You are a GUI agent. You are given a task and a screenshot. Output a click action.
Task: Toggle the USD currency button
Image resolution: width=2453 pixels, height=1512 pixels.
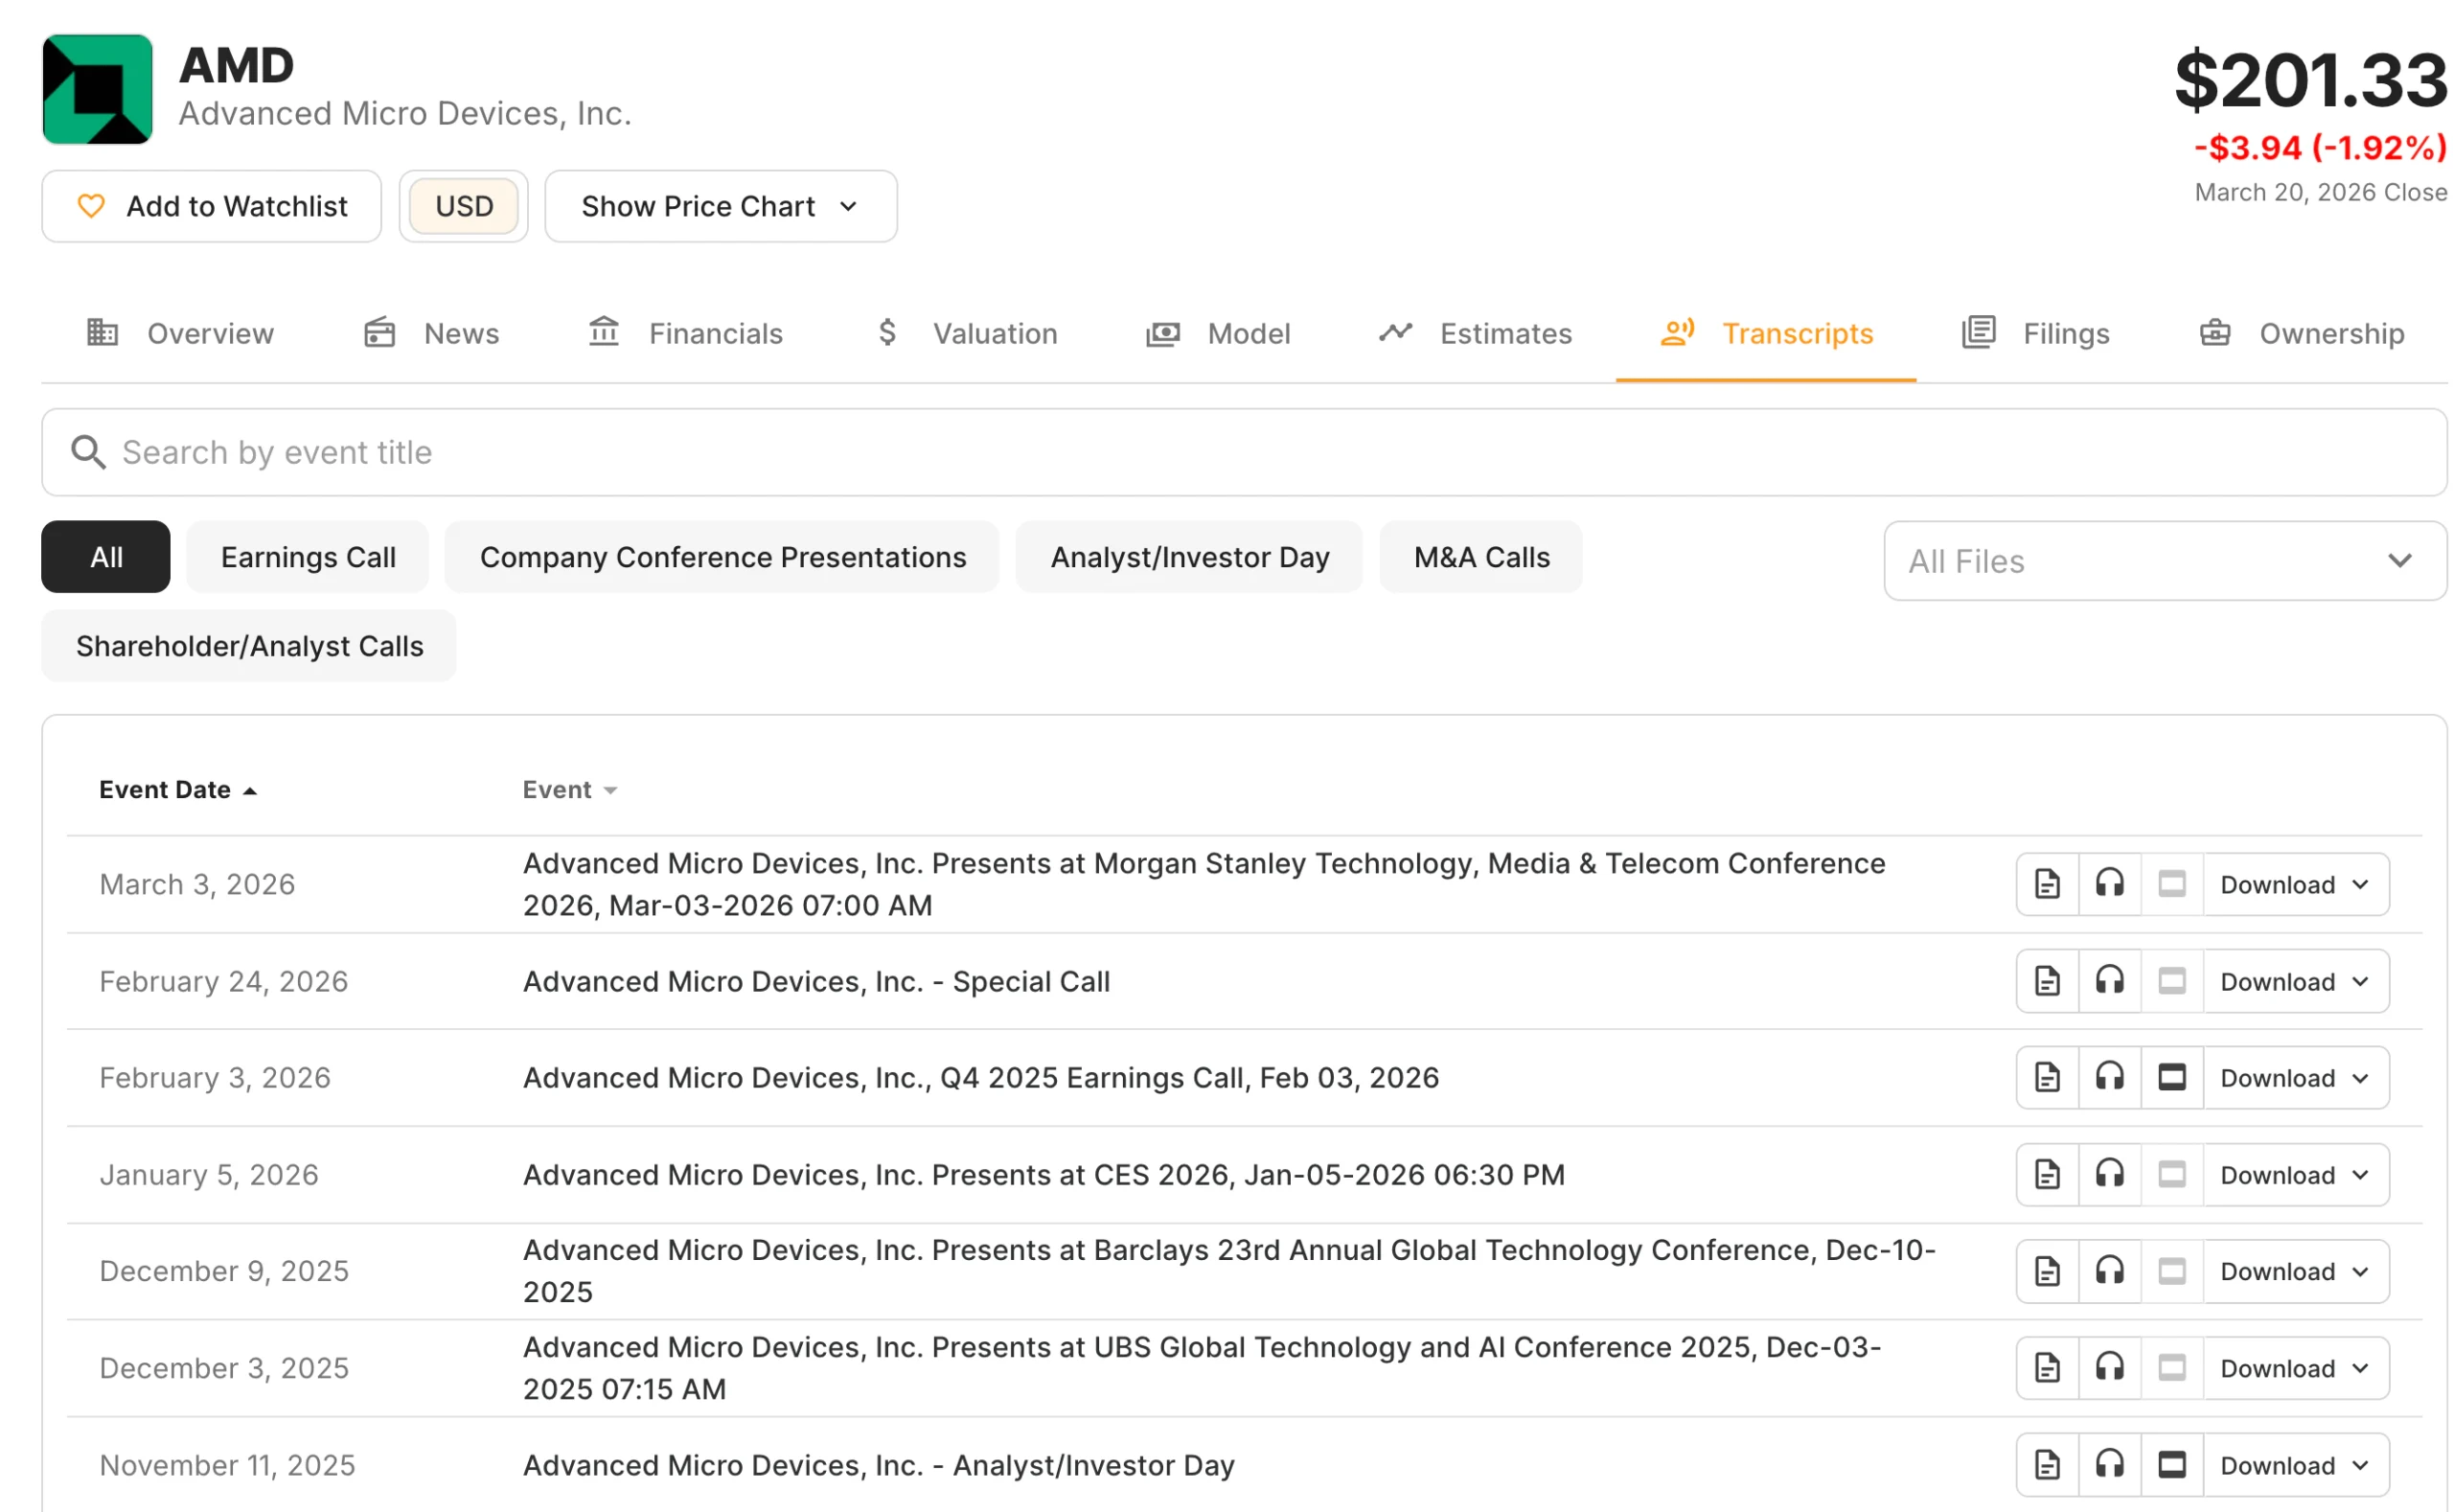point(463,206)
